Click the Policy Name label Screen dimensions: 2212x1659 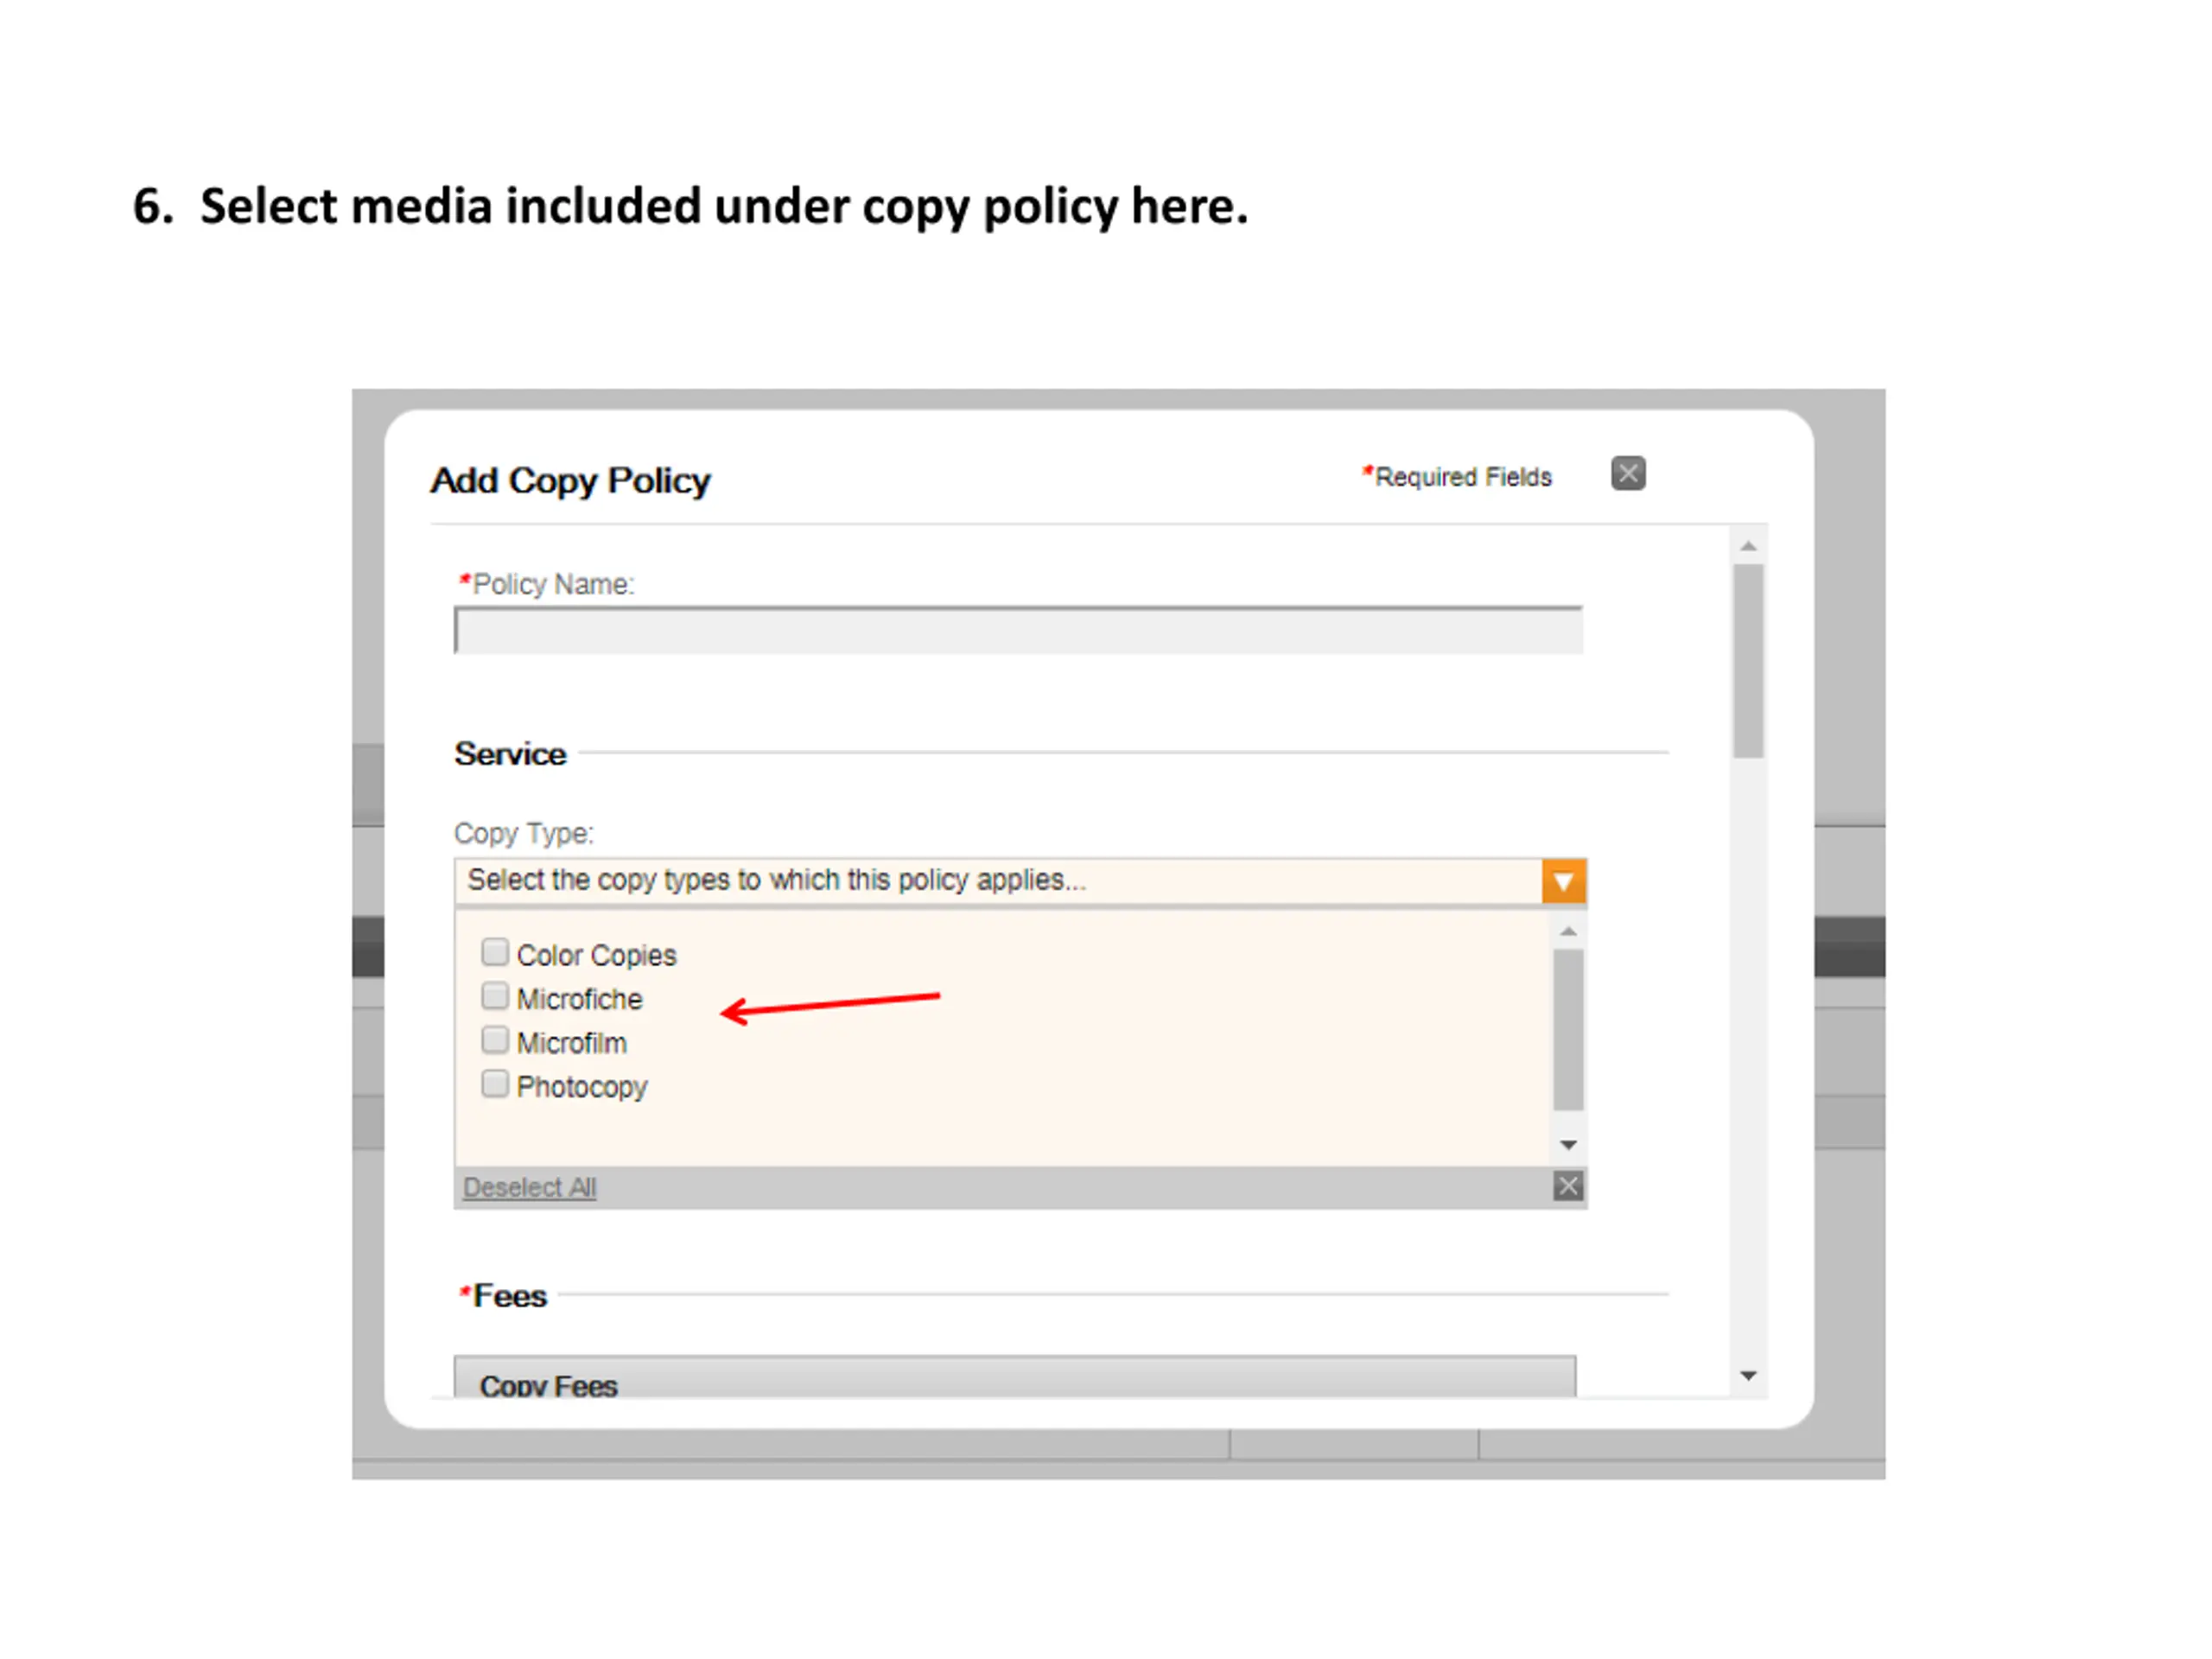click(546, 584)
